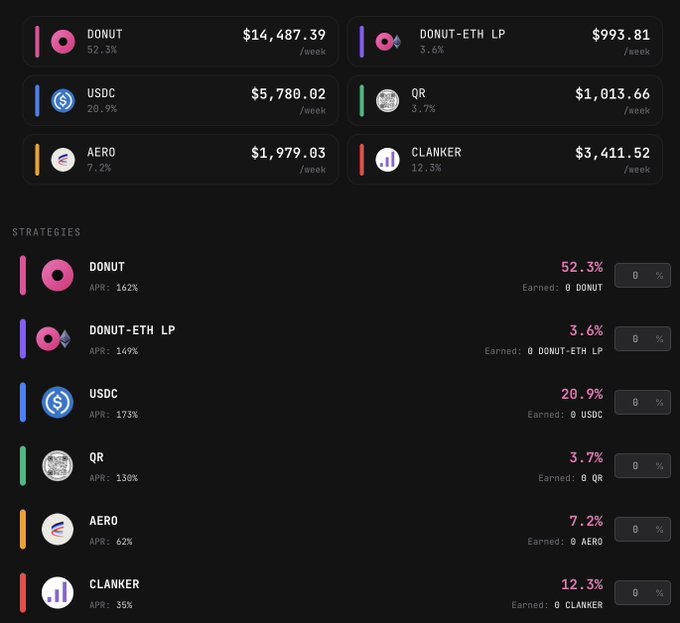Click the pink DONUT color bar in strategies
This screenshot has height=623, width=680.
[x=23, y=275]
